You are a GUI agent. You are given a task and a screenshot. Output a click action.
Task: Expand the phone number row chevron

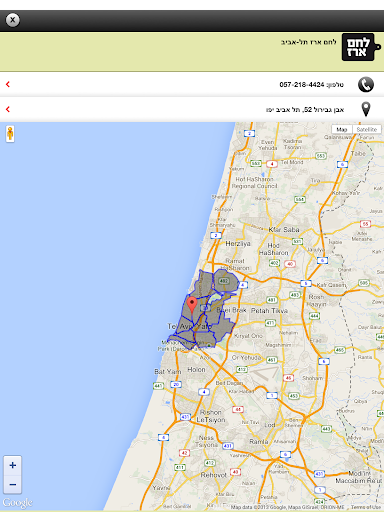pyautogui.click(x=8, y=84)
